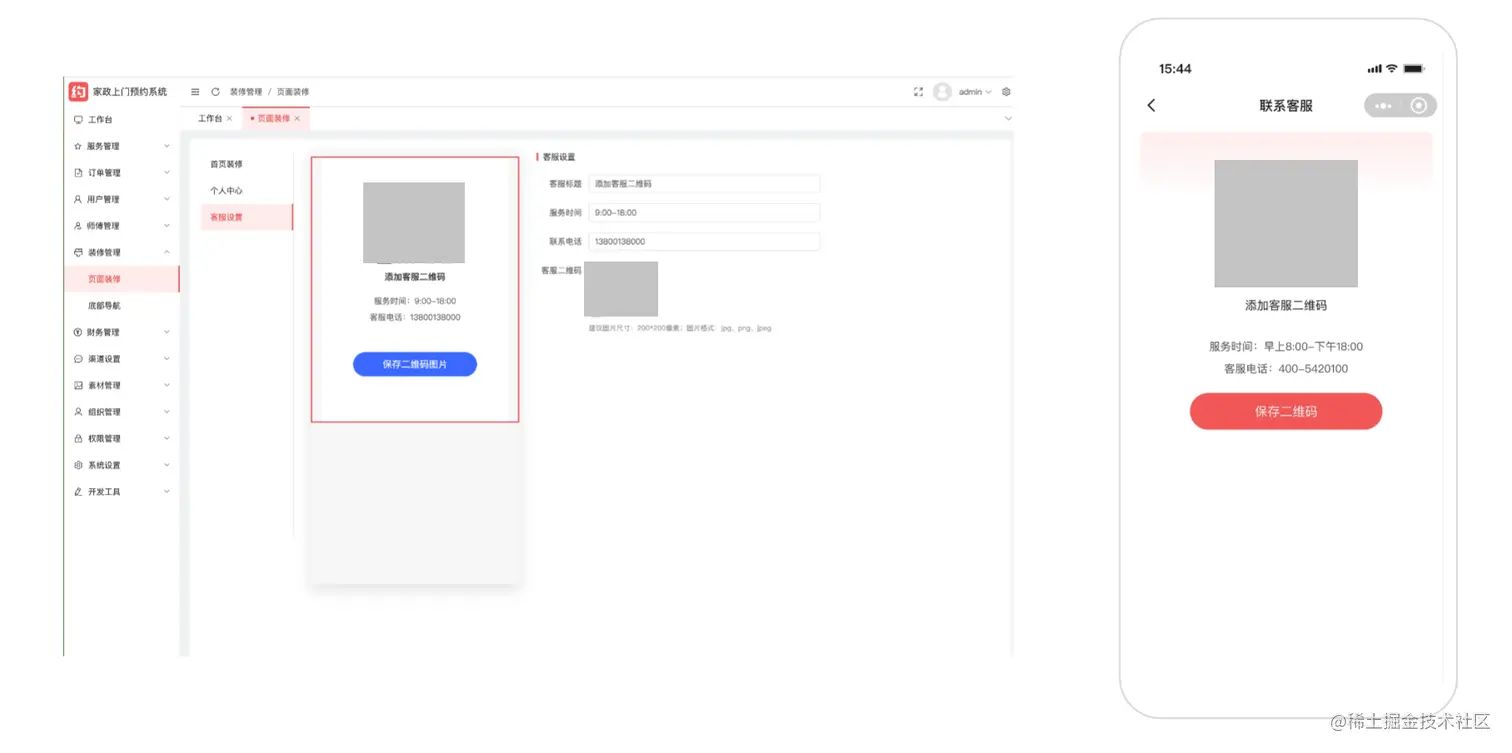Expand the 财务管理 chevron
The width and height of the screenshot is (1512, 753).
pyautogui.click(x=167, y=332)
